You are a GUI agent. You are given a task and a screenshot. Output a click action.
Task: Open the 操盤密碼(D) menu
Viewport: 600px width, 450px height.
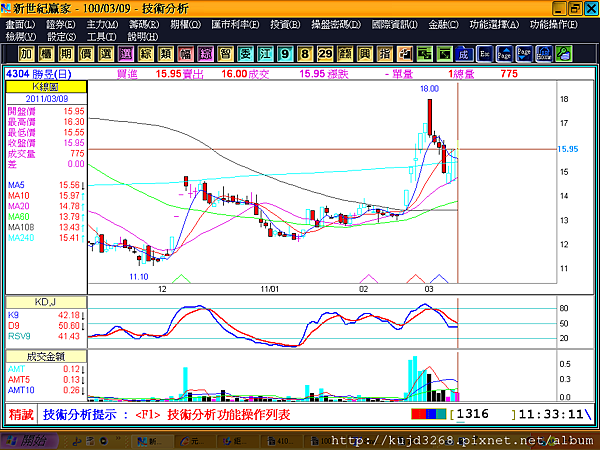click(336, 24)
